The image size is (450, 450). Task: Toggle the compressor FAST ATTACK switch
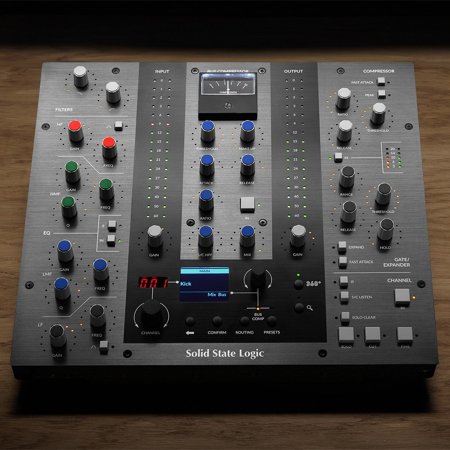[x=381, y=81]
